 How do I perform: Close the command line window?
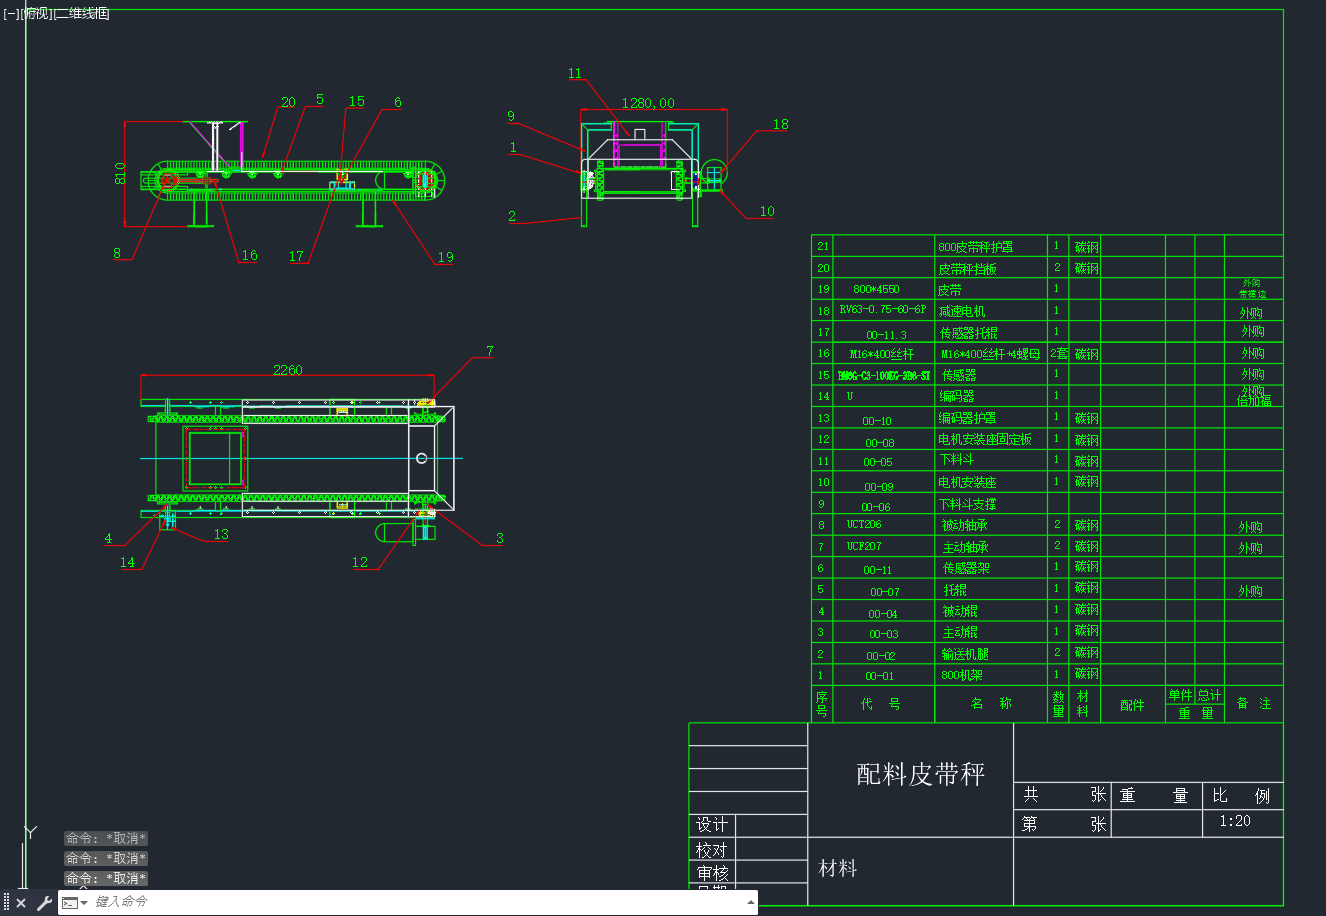click(21, 903)
